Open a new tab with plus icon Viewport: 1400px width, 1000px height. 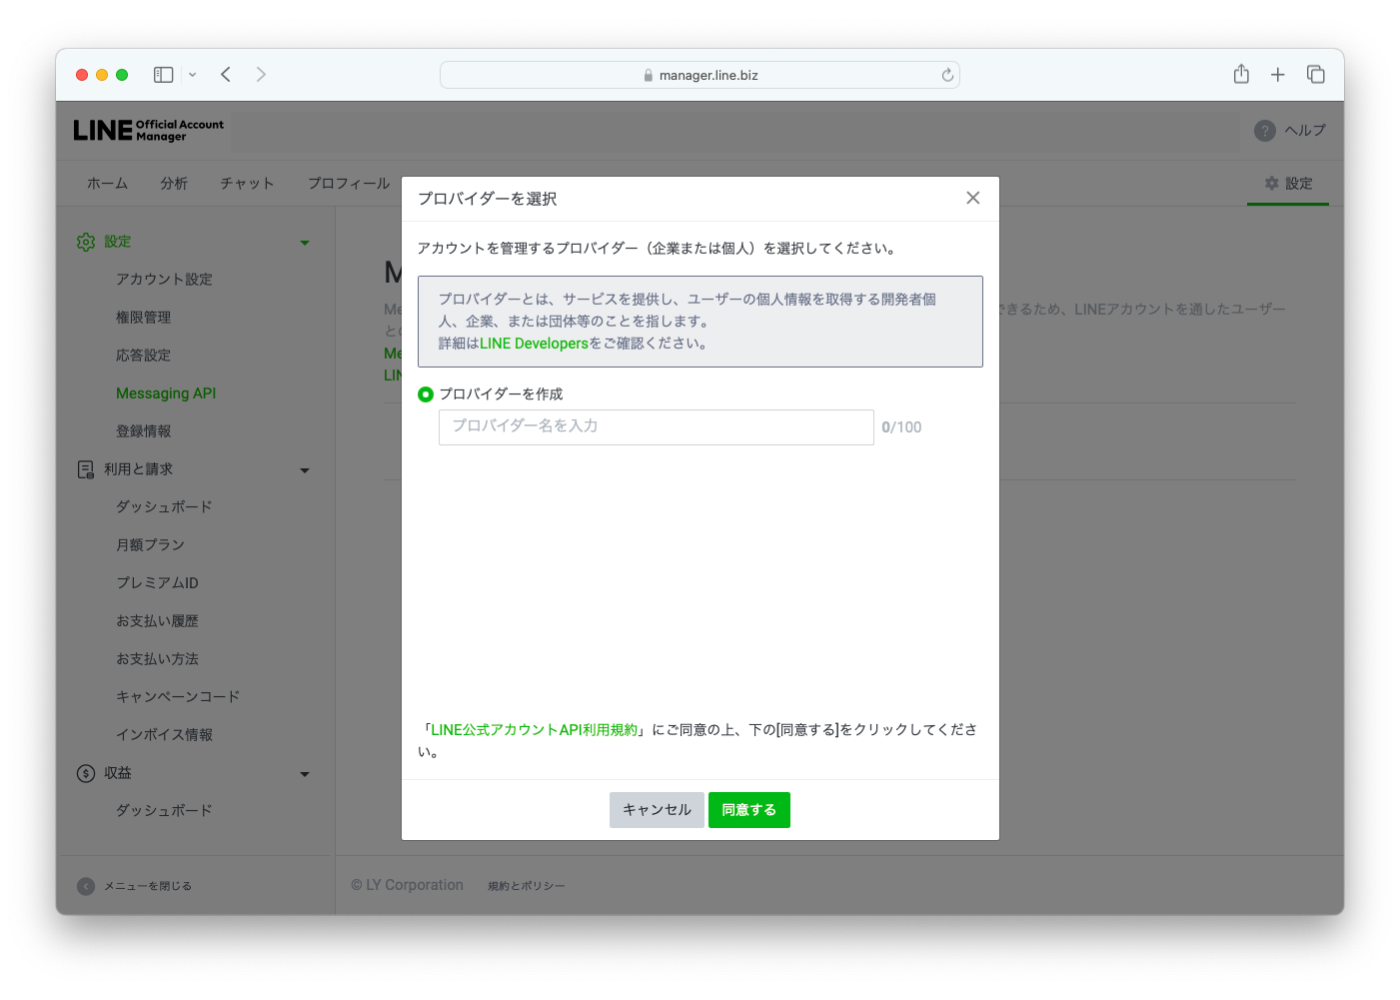click(1278, 75)
